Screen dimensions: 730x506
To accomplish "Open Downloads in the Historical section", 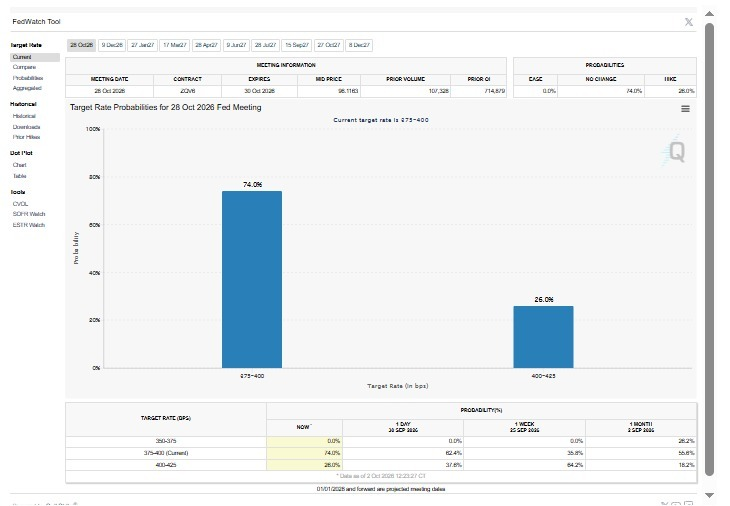I will (x=27, y=127).
